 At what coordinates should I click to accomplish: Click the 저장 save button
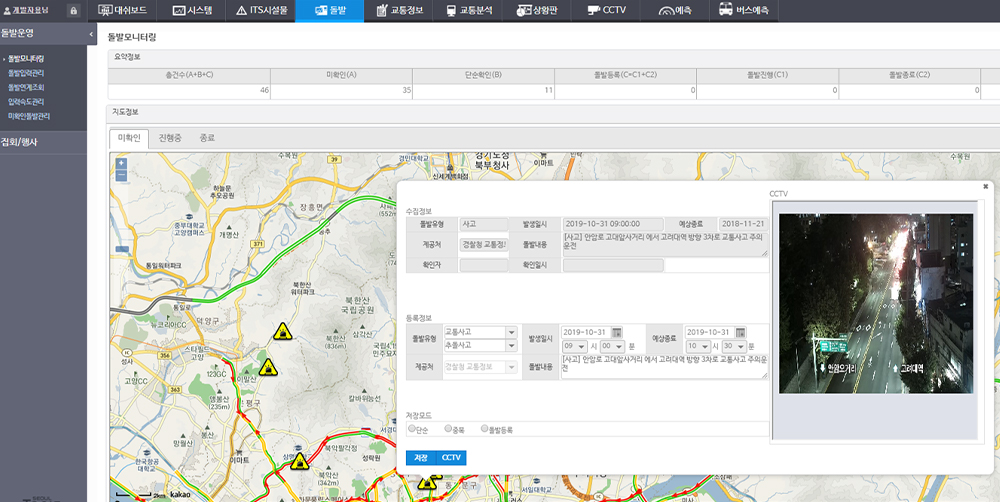pyautogui.click(x=420, y=457)
